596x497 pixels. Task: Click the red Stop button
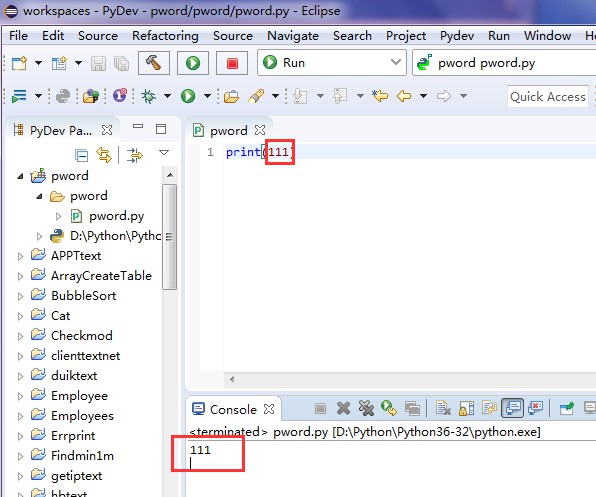(x=232, y=63)
